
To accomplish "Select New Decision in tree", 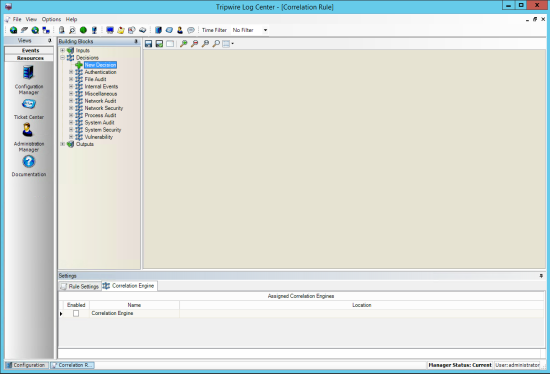I will coord(100,65).
